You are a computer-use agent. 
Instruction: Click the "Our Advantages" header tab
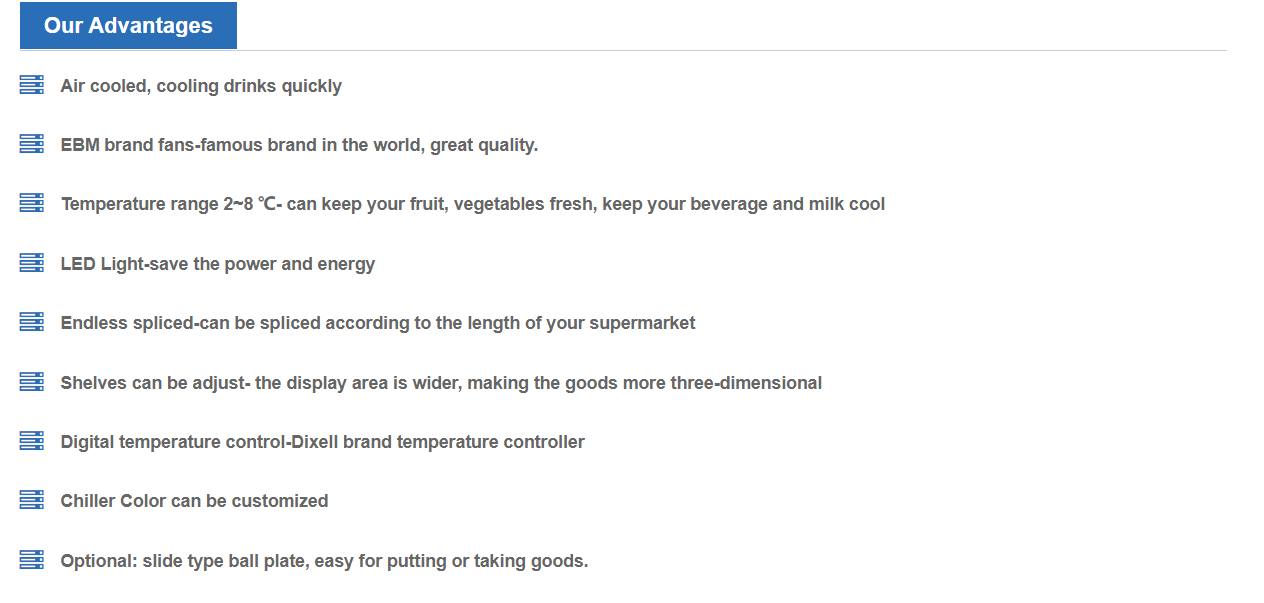[x=128, y=26]
